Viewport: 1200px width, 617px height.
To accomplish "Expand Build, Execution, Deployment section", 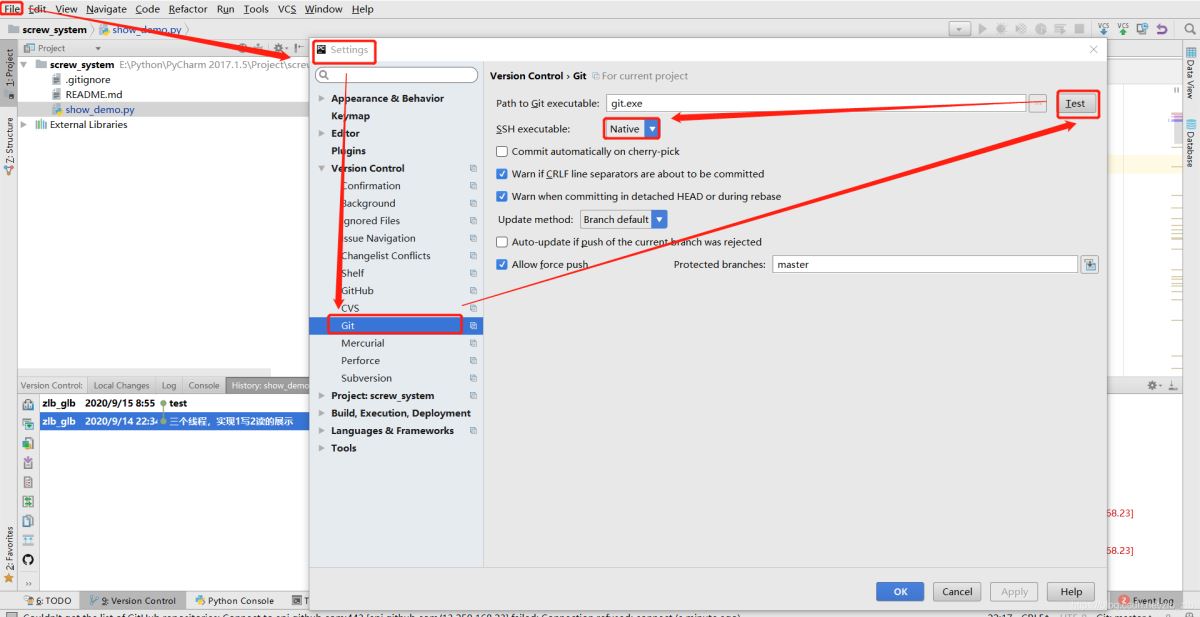I will coord(322,413).
